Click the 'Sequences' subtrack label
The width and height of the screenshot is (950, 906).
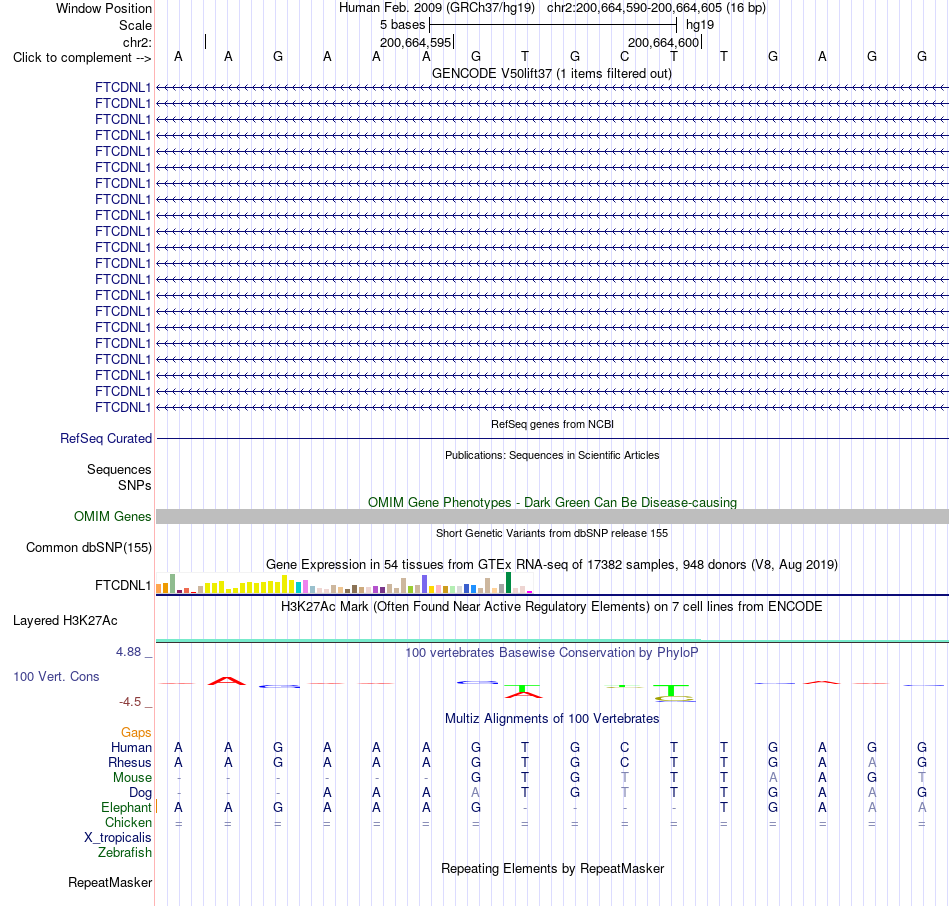point(119,469)
